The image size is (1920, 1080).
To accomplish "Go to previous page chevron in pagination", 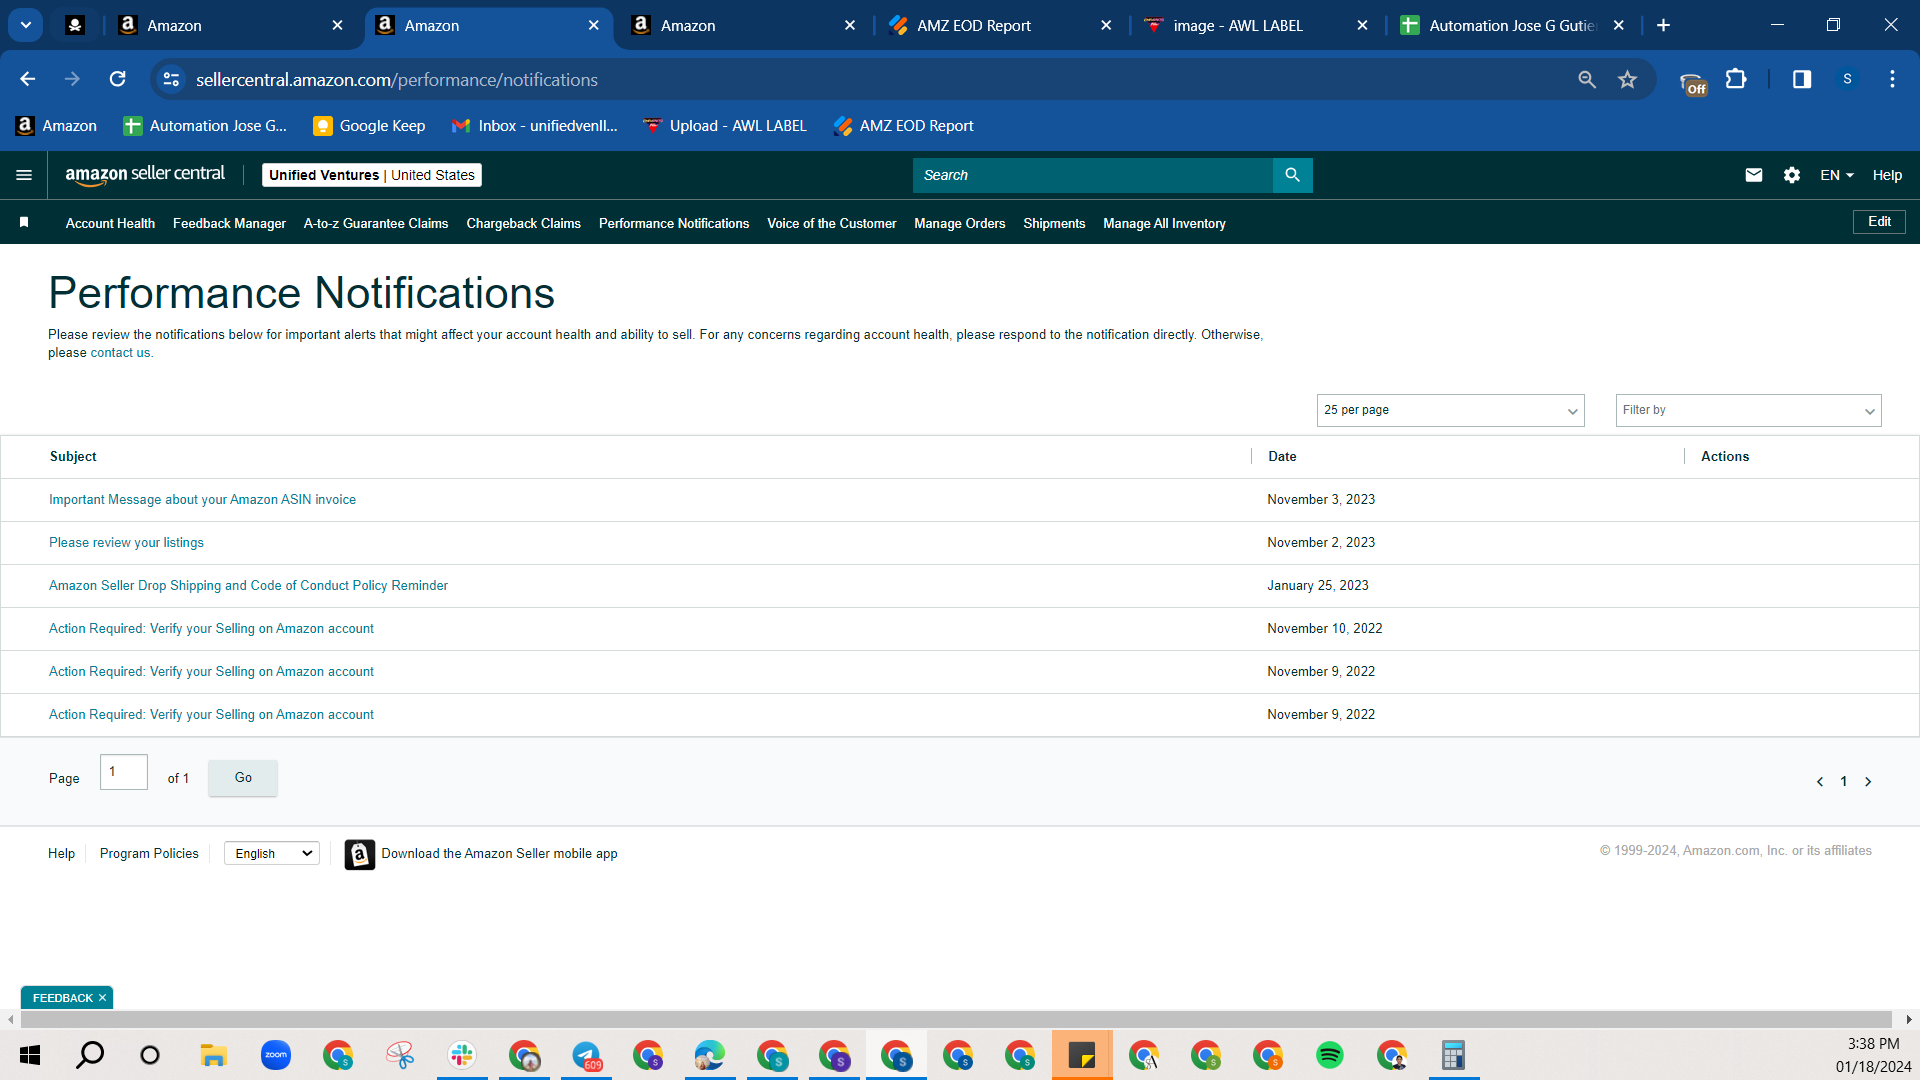I will [x=1820, y=782].
